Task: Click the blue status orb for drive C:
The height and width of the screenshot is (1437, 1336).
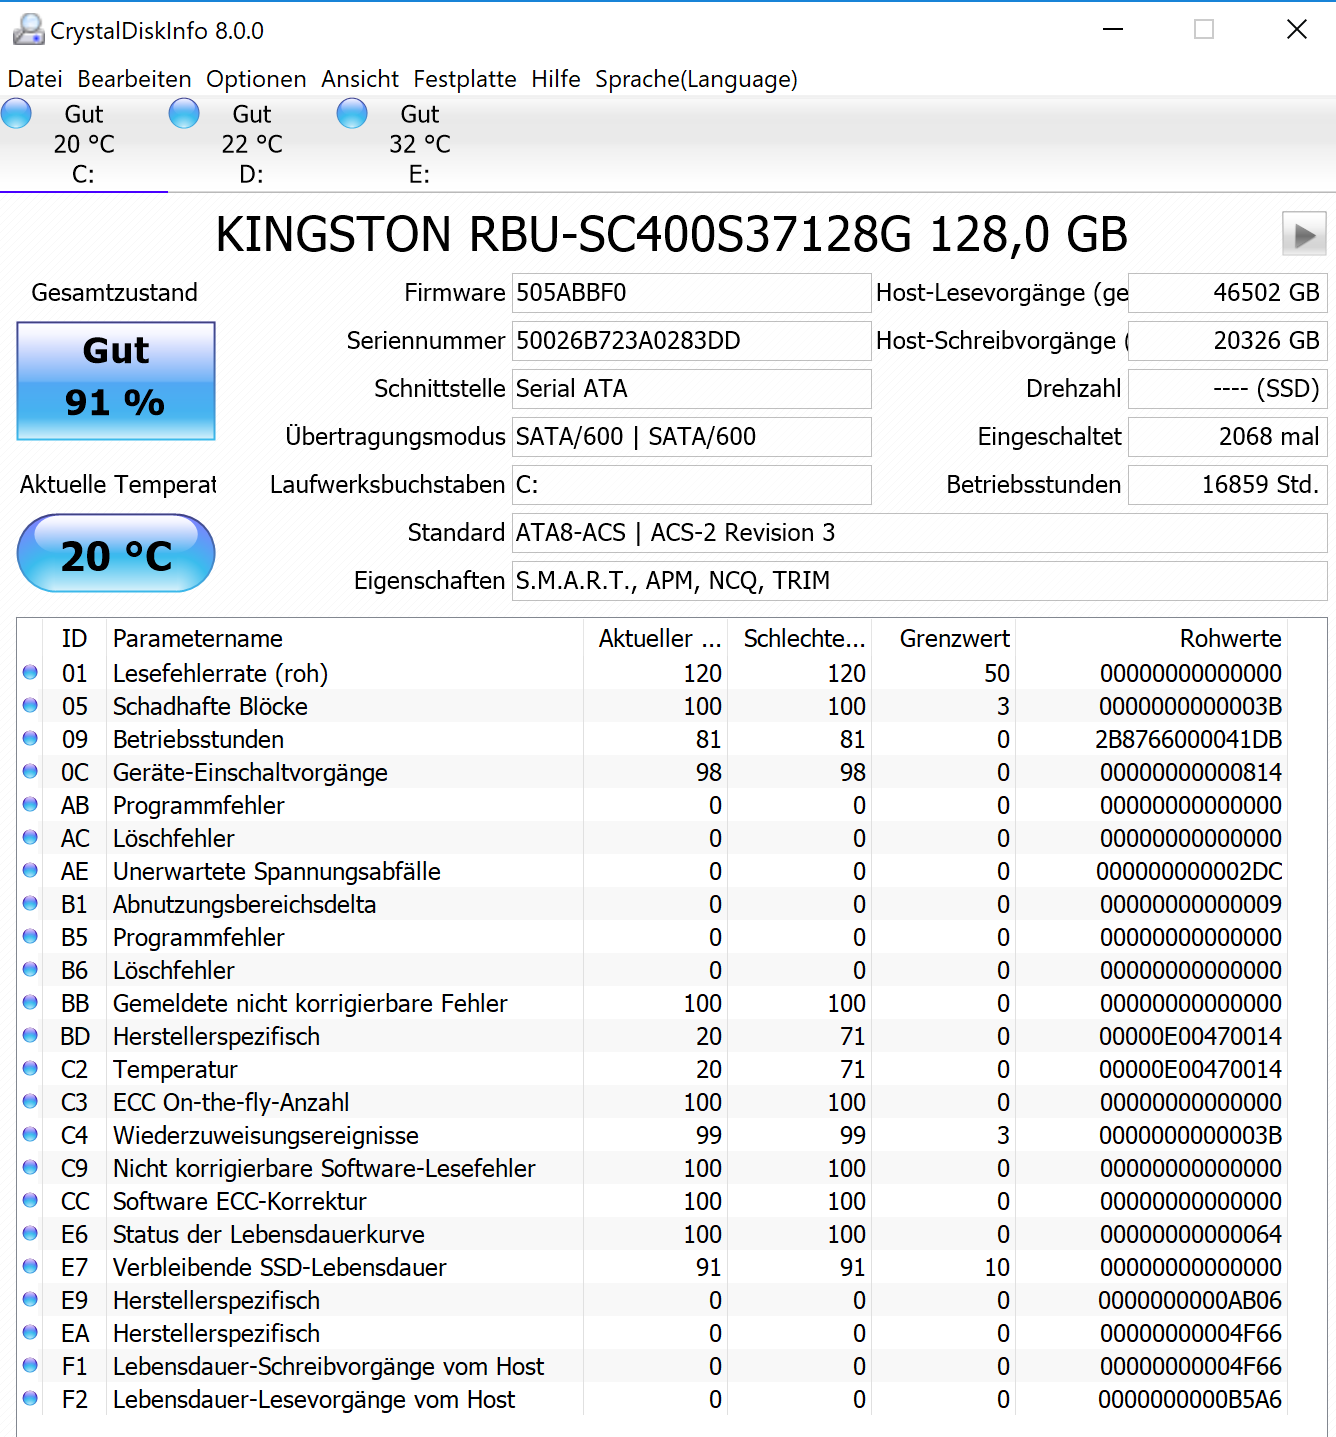Action: tap(16, 114)
